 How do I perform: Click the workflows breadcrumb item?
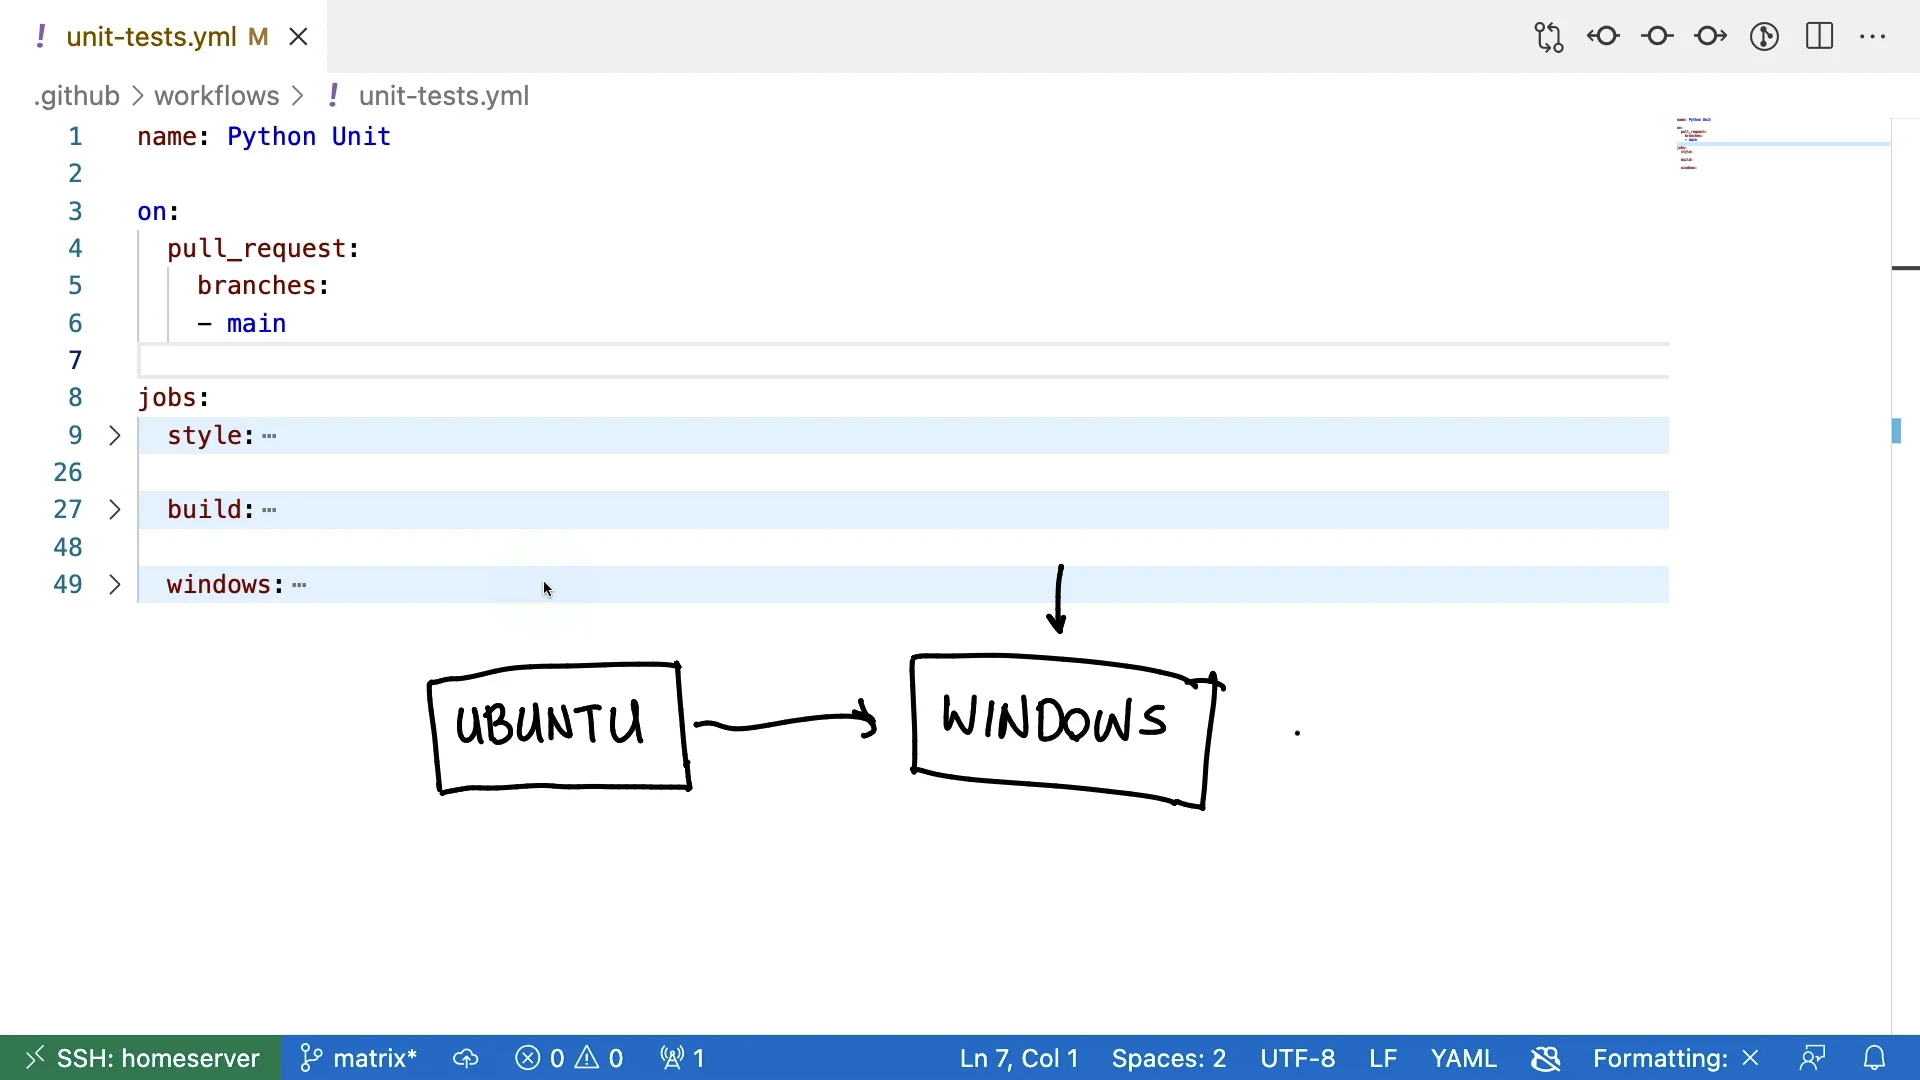pyautogui.click(x=216, y=96)
